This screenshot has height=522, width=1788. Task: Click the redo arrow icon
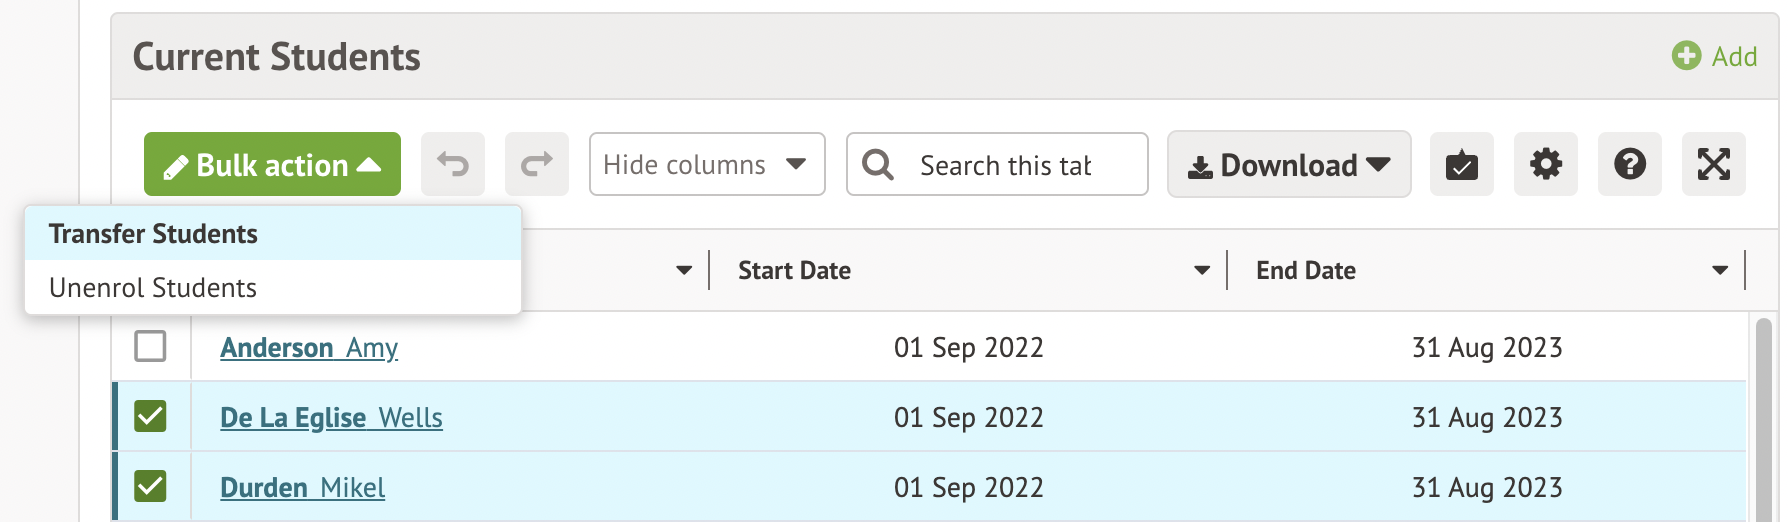click(x=537, y=164)
